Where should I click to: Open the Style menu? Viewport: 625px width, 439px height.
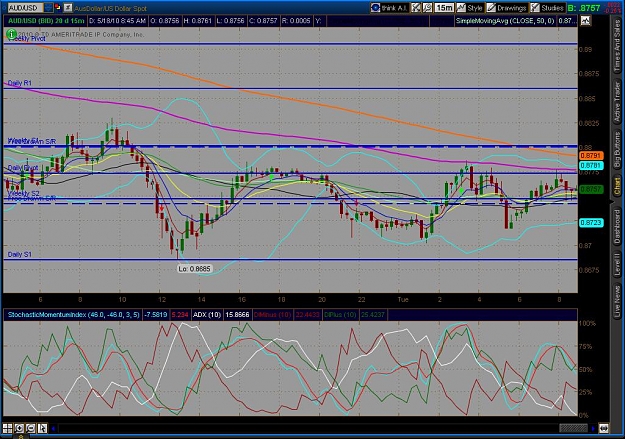pyautogui.click(x=470, y=8)
